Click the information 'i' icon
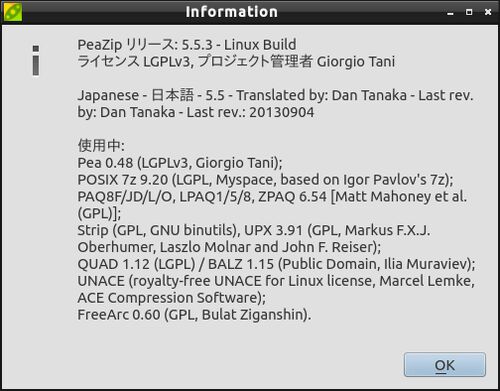500x391 pixels. pos(36,60)
